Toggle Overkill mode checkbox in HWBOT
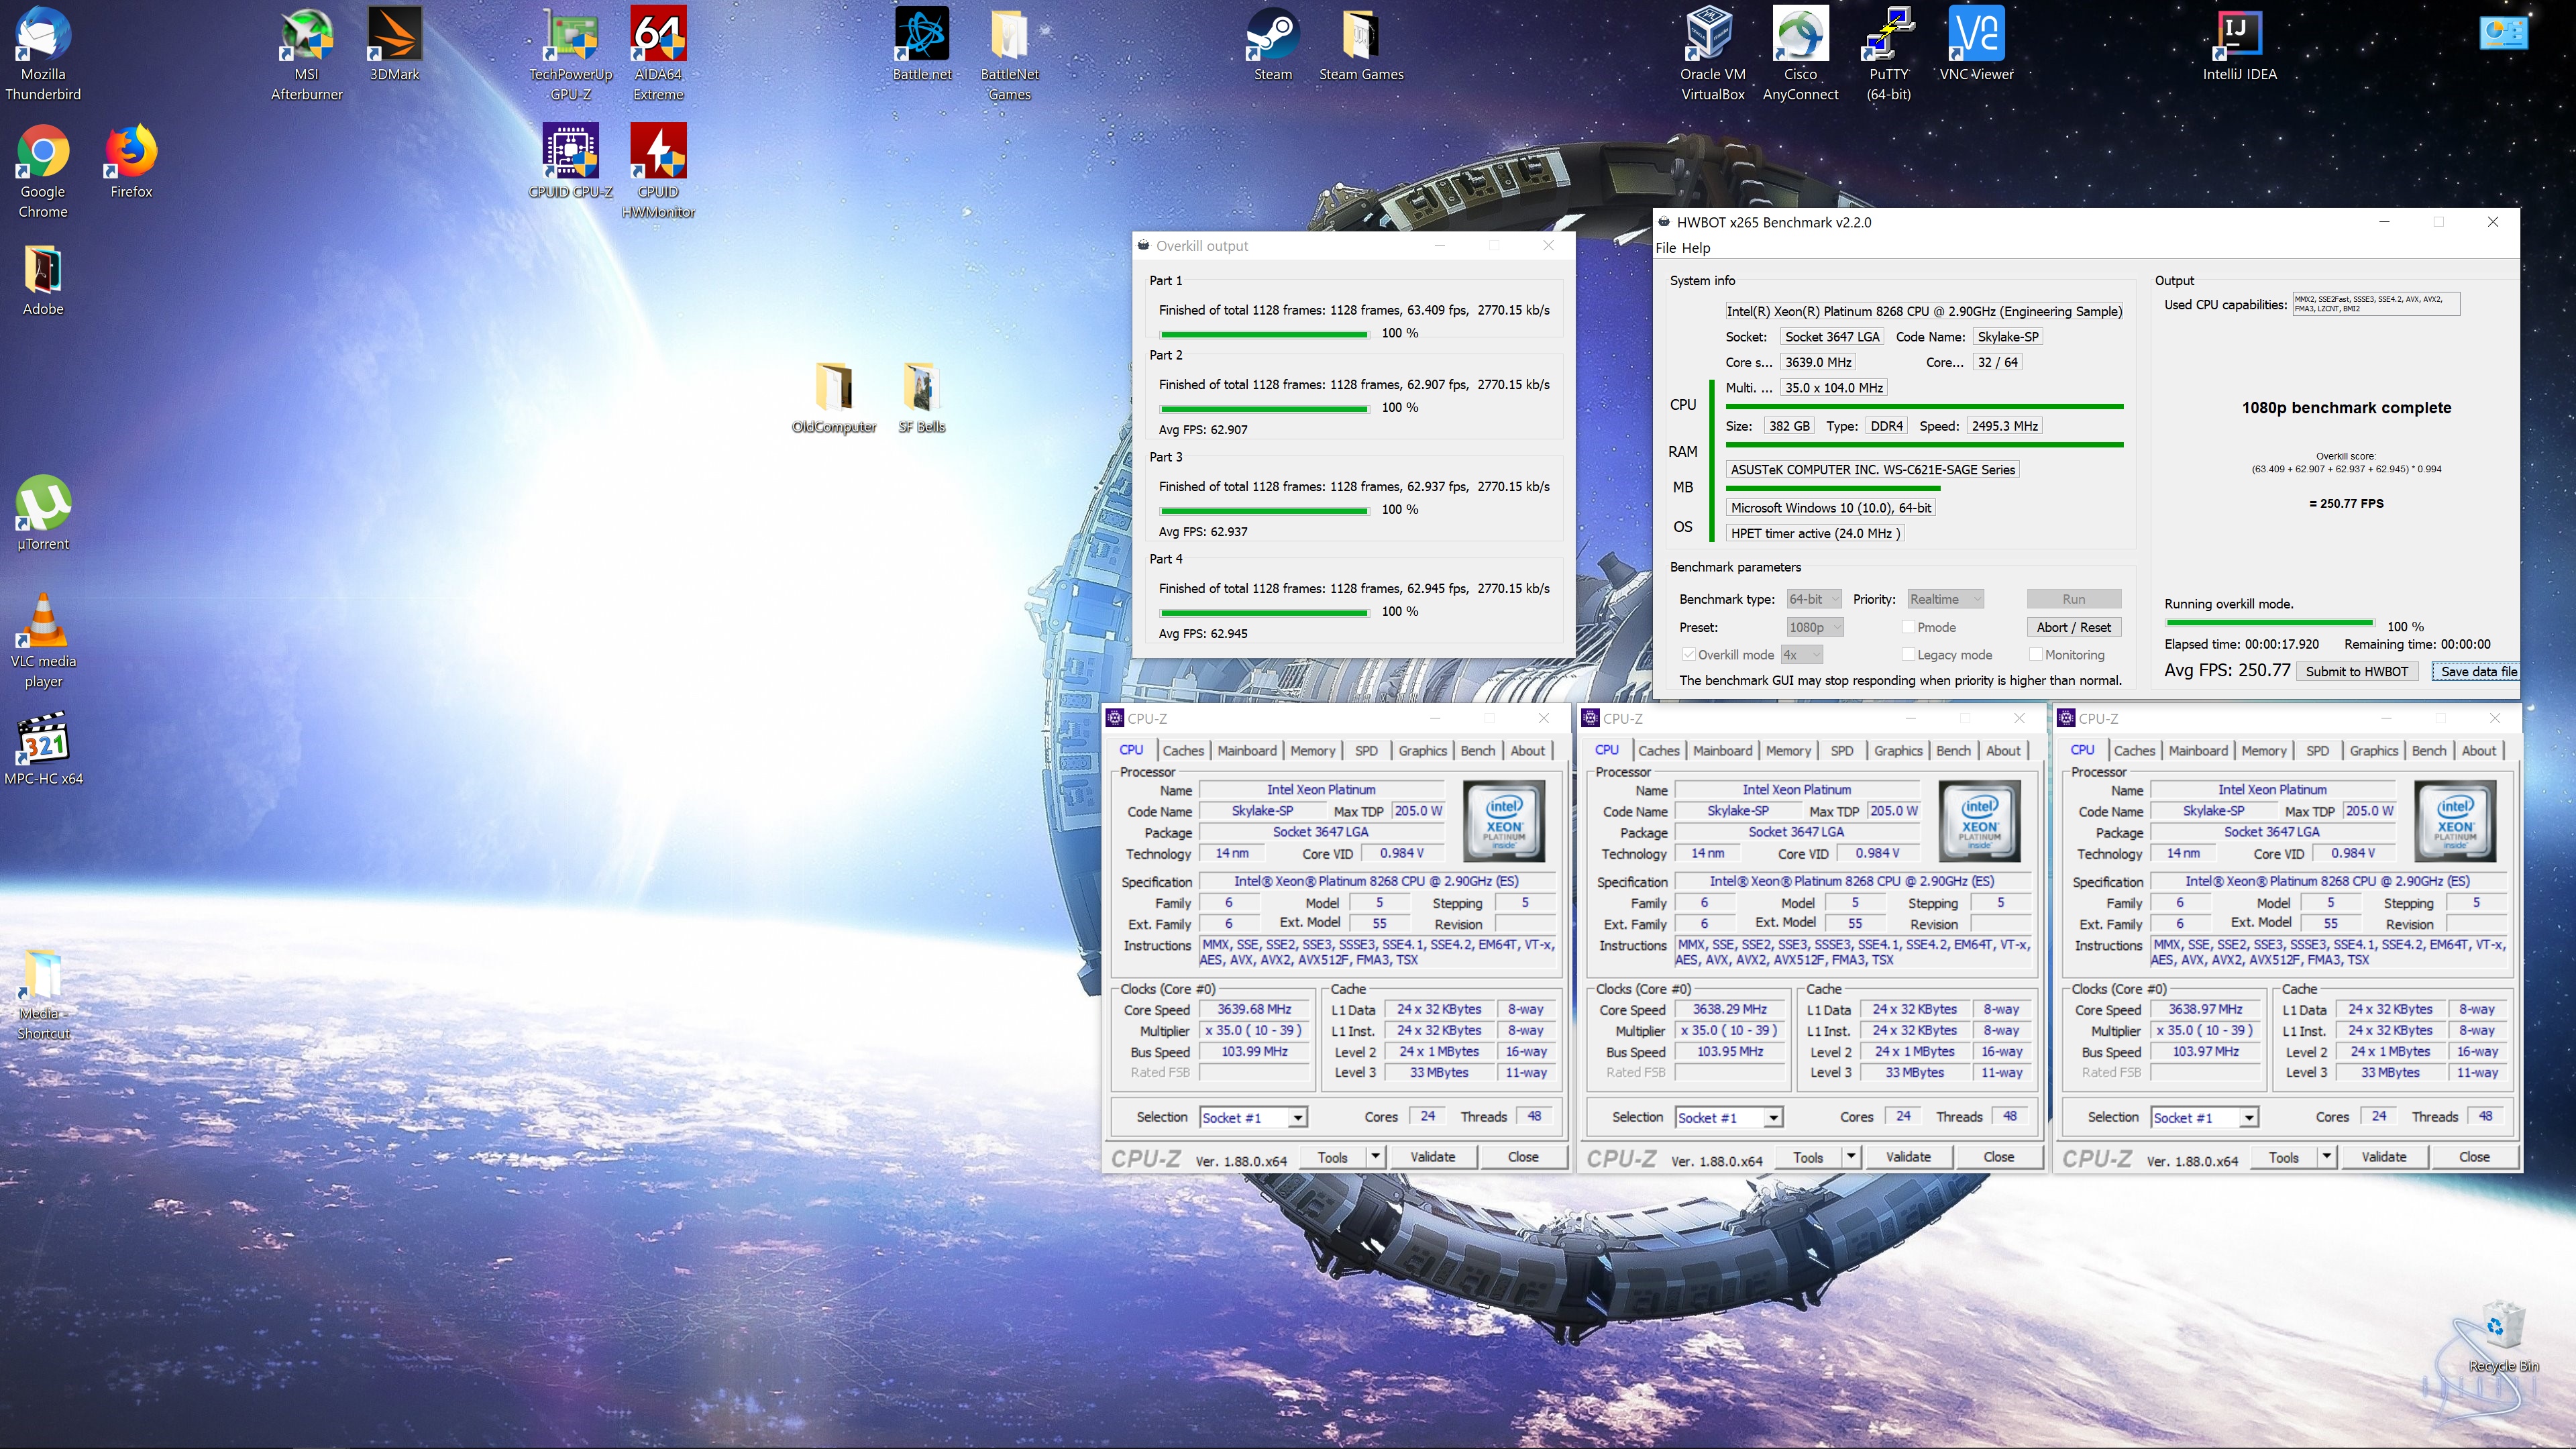This screenshot has height=1449, width=2576. pos(1689,655)
